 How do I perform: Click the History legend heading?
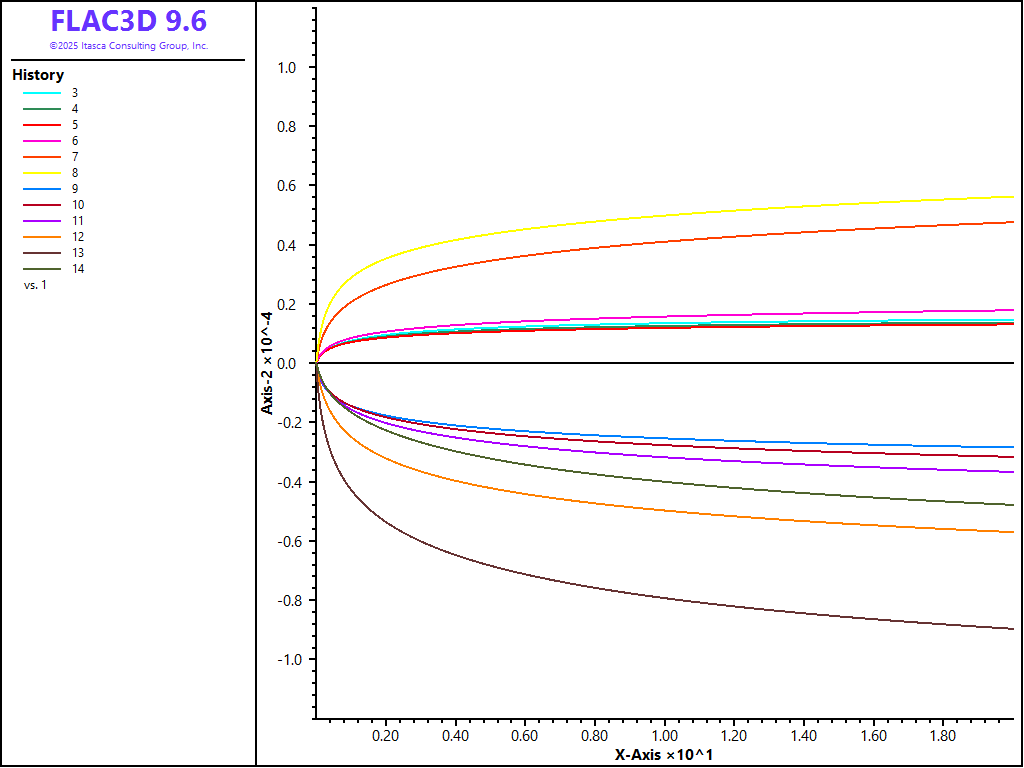(x=38, y=75)
